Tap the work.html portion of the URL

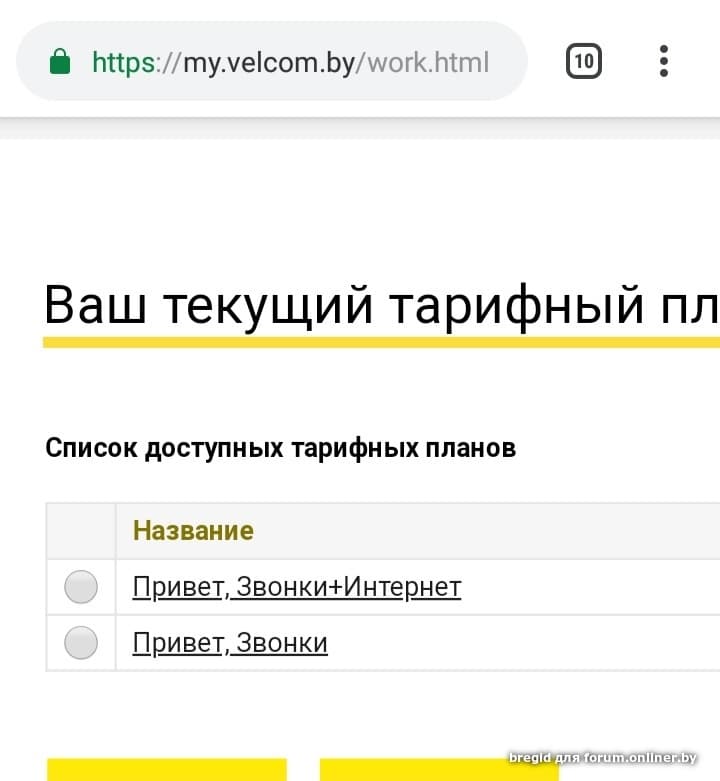point(428,63)
